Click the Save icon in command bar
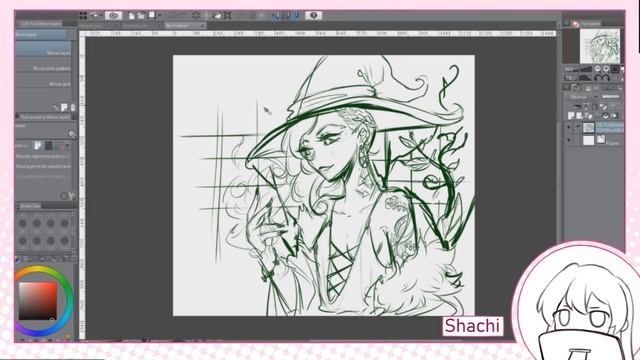Image resolution: width=640 pixels, height=360 pixels. point(151,16)
